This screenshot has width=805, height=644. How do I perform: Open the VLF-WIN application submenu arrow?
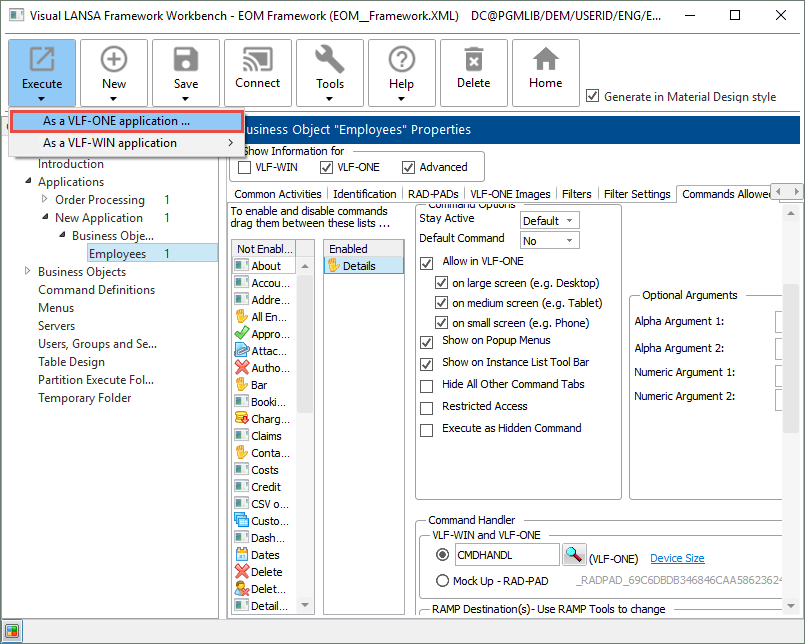coord(231,143)
